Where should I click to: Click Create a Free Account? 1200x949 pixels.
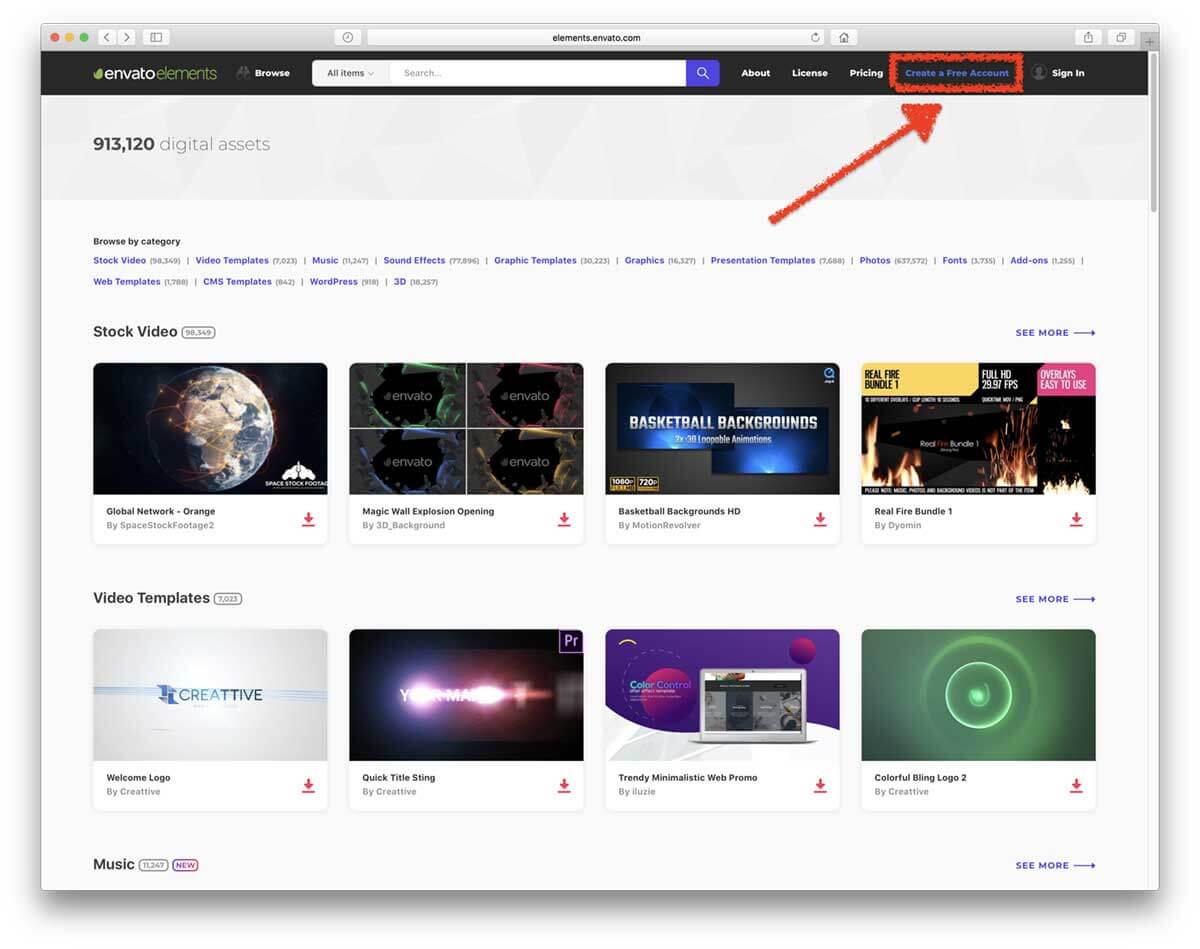957,73
